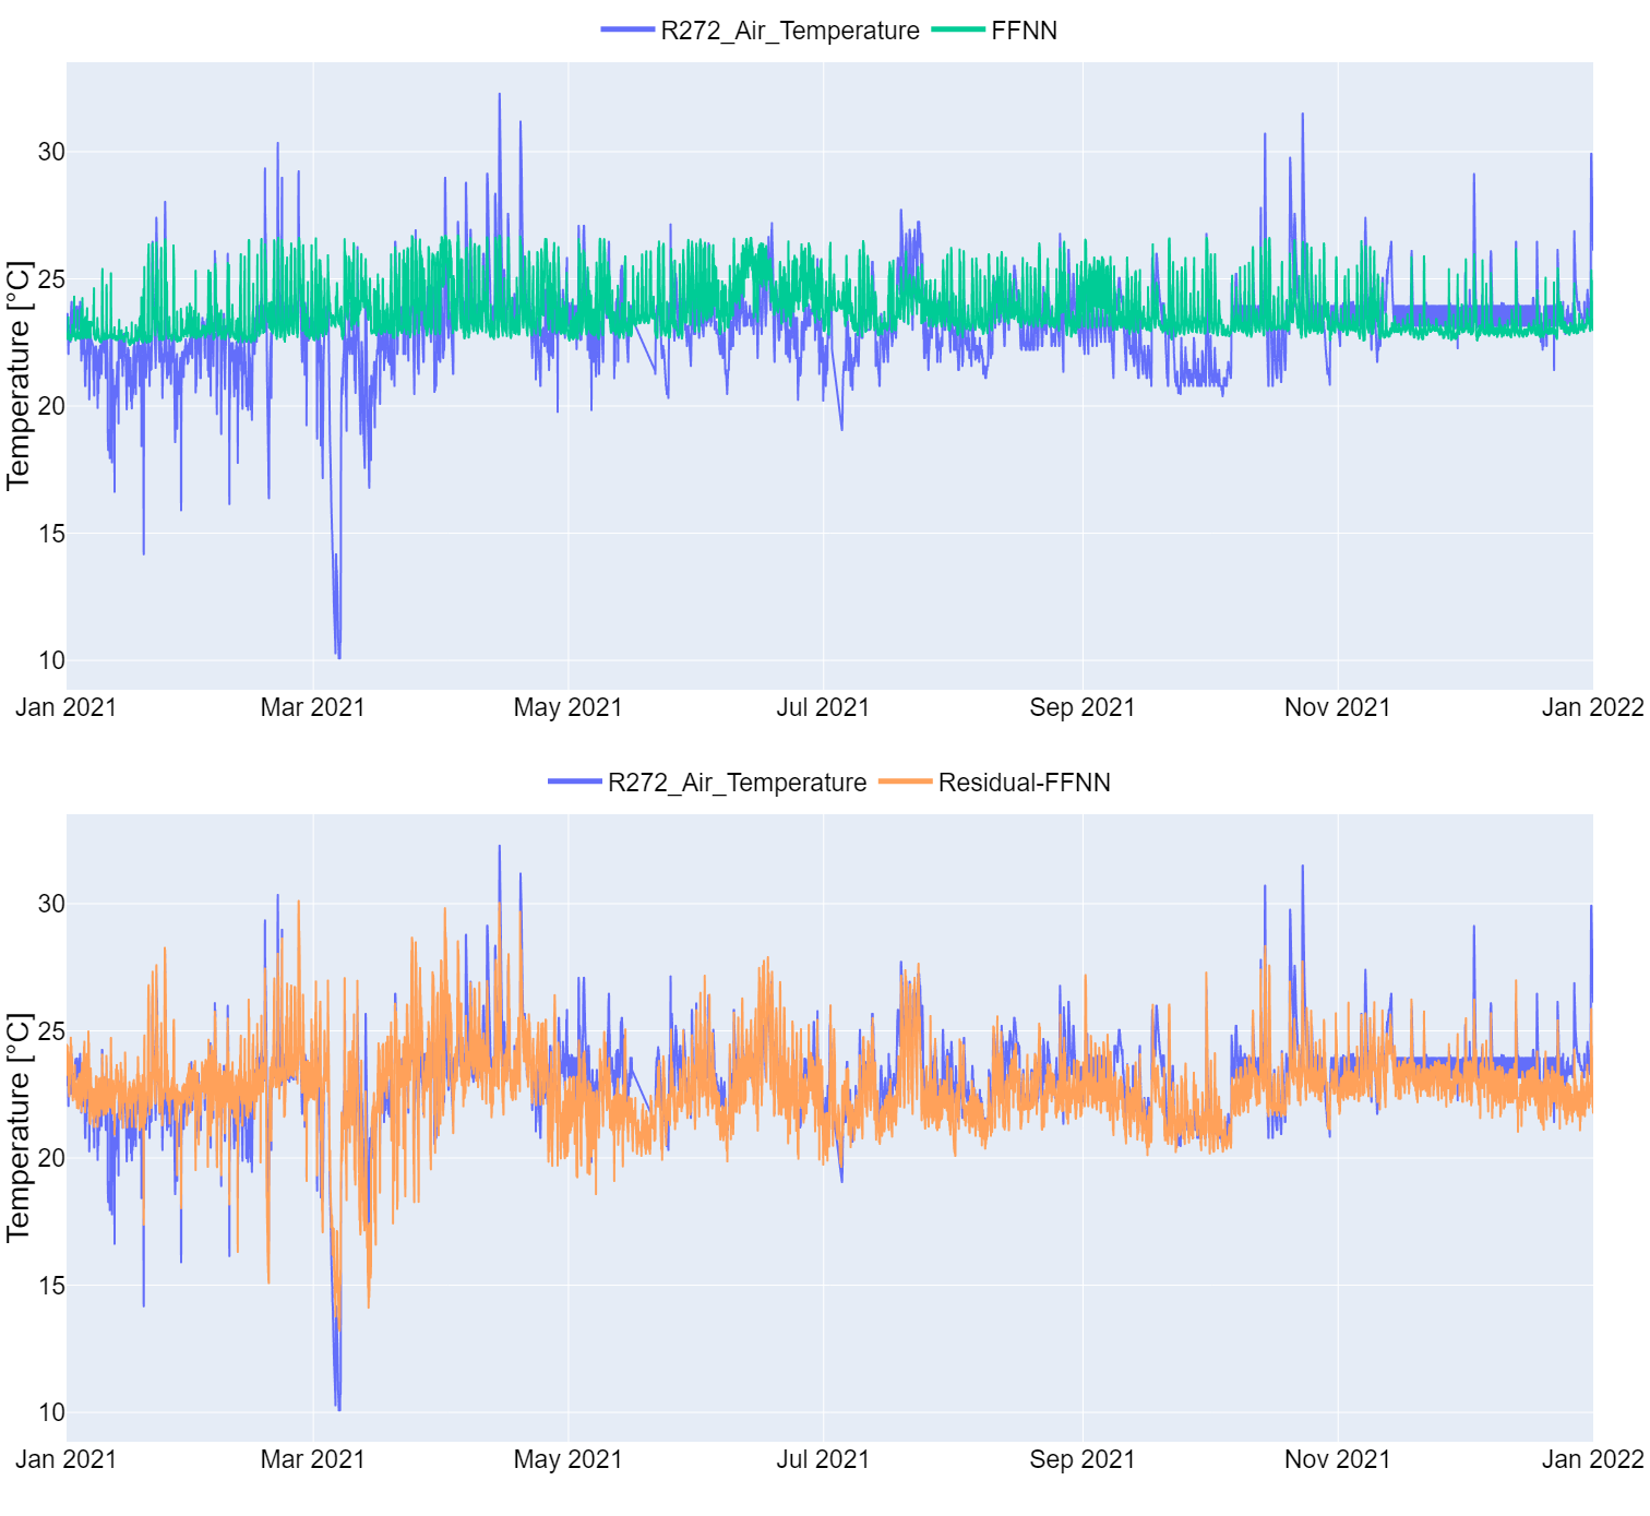The image size is (1650, 1516).
Task: Toggle FFNN trace in top chart legend
Action: pos(1023,31)
